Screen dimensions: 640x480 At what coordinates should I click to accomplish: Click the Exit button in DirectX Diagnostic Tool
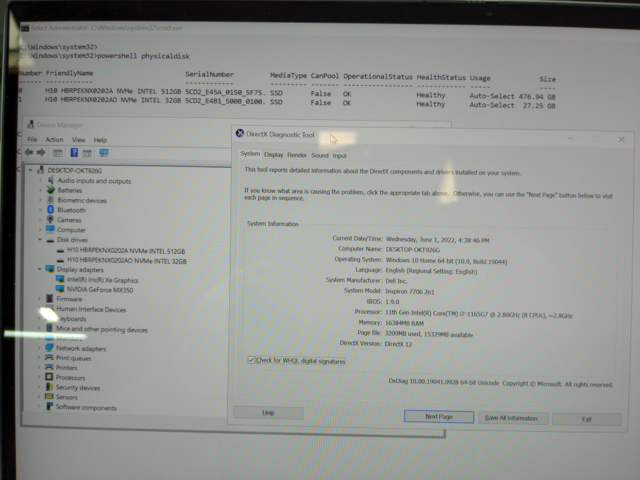(587, 418)
